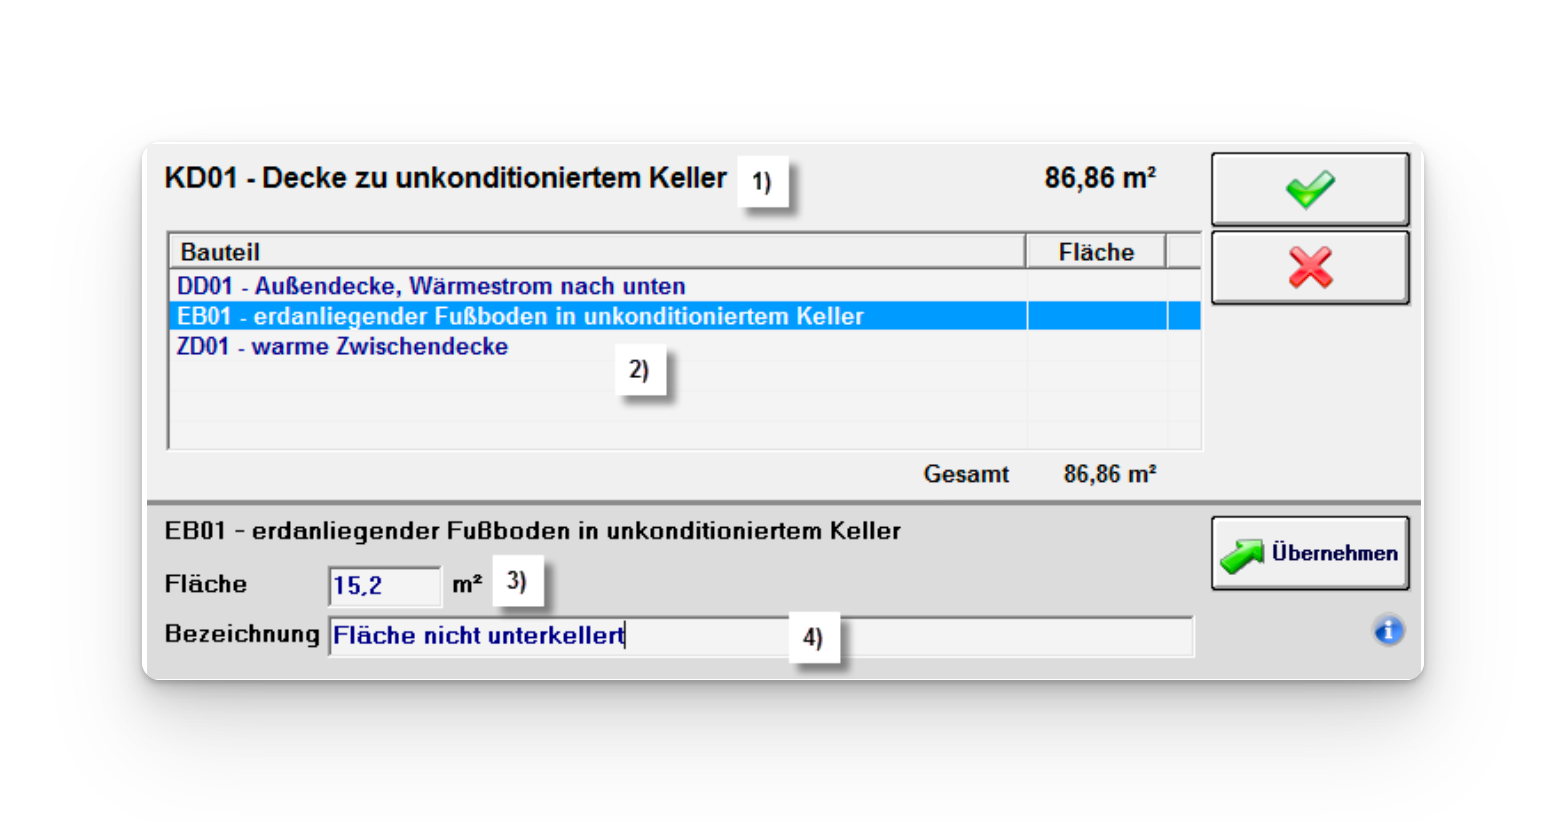Click the Gesamt total label

(x=965, y=474)
